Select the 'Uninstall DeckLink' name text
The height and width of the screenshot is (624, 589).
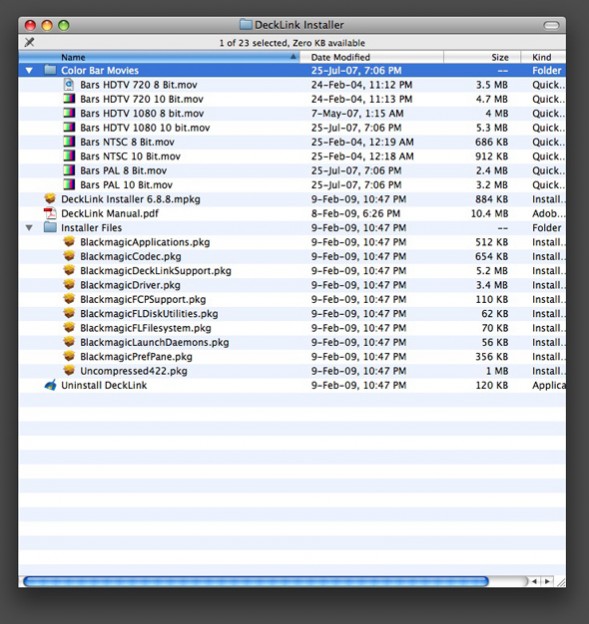pyautogui.click(x=104, y=385)
